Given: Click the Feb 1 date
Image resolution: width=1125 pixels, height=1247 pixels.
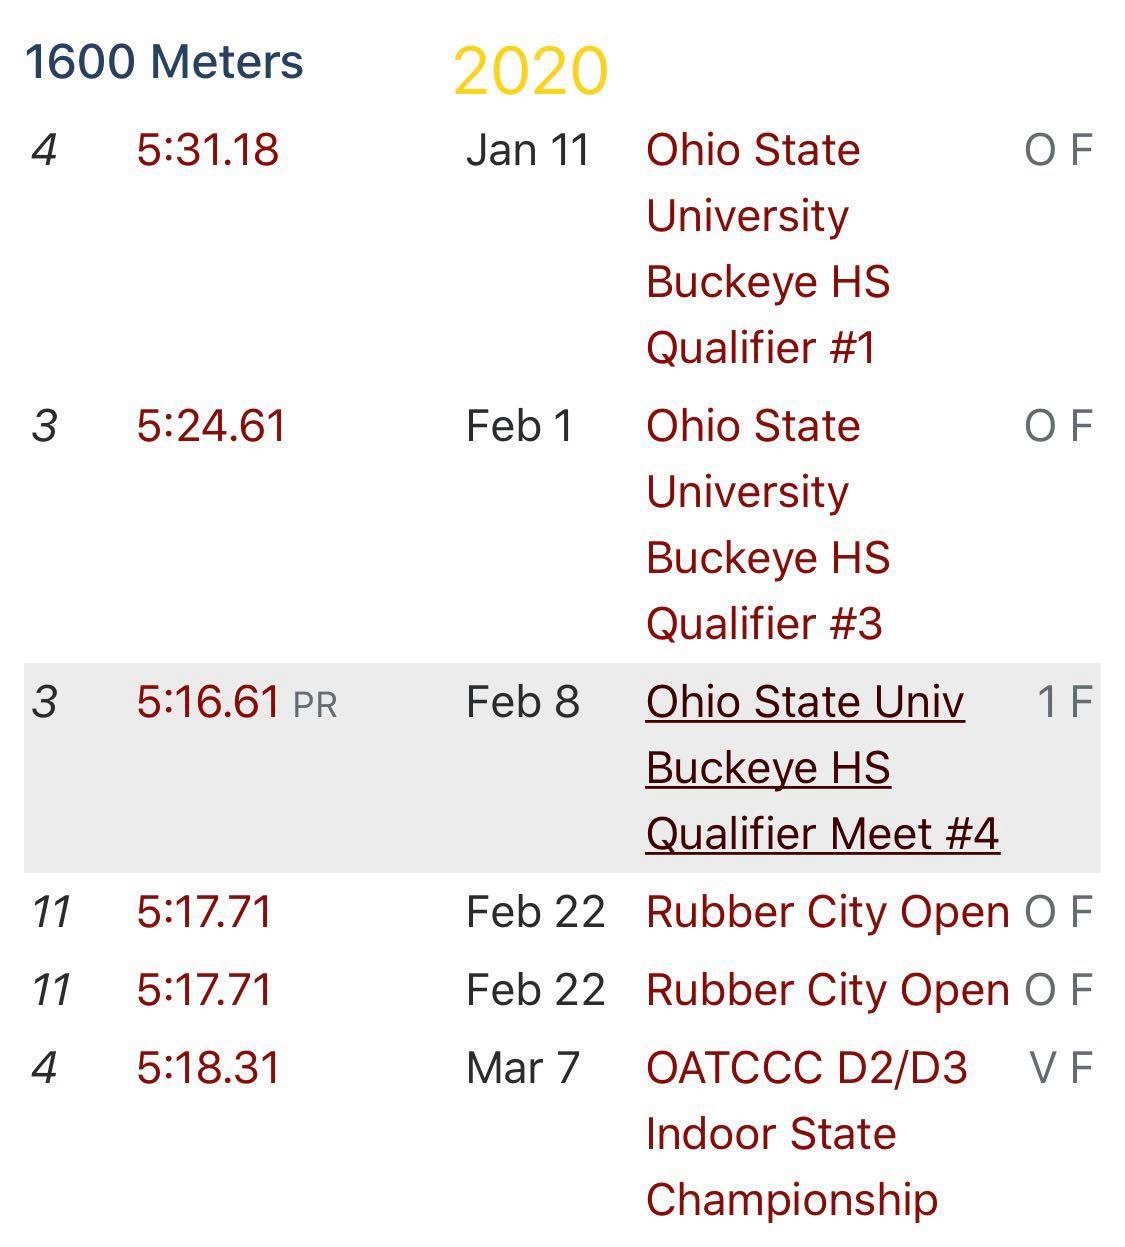Looking at the screenshot, I should (520, 427).
